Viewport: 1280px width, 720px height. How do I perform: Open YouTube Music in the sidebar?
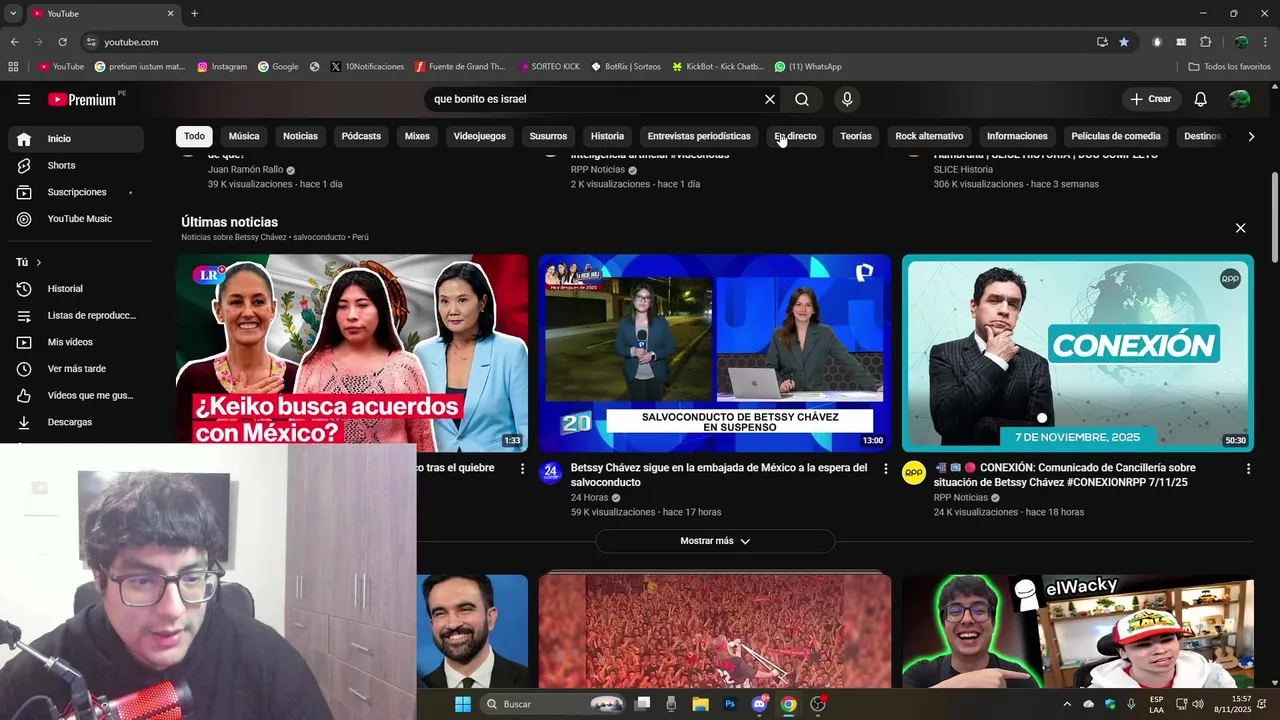76,219
